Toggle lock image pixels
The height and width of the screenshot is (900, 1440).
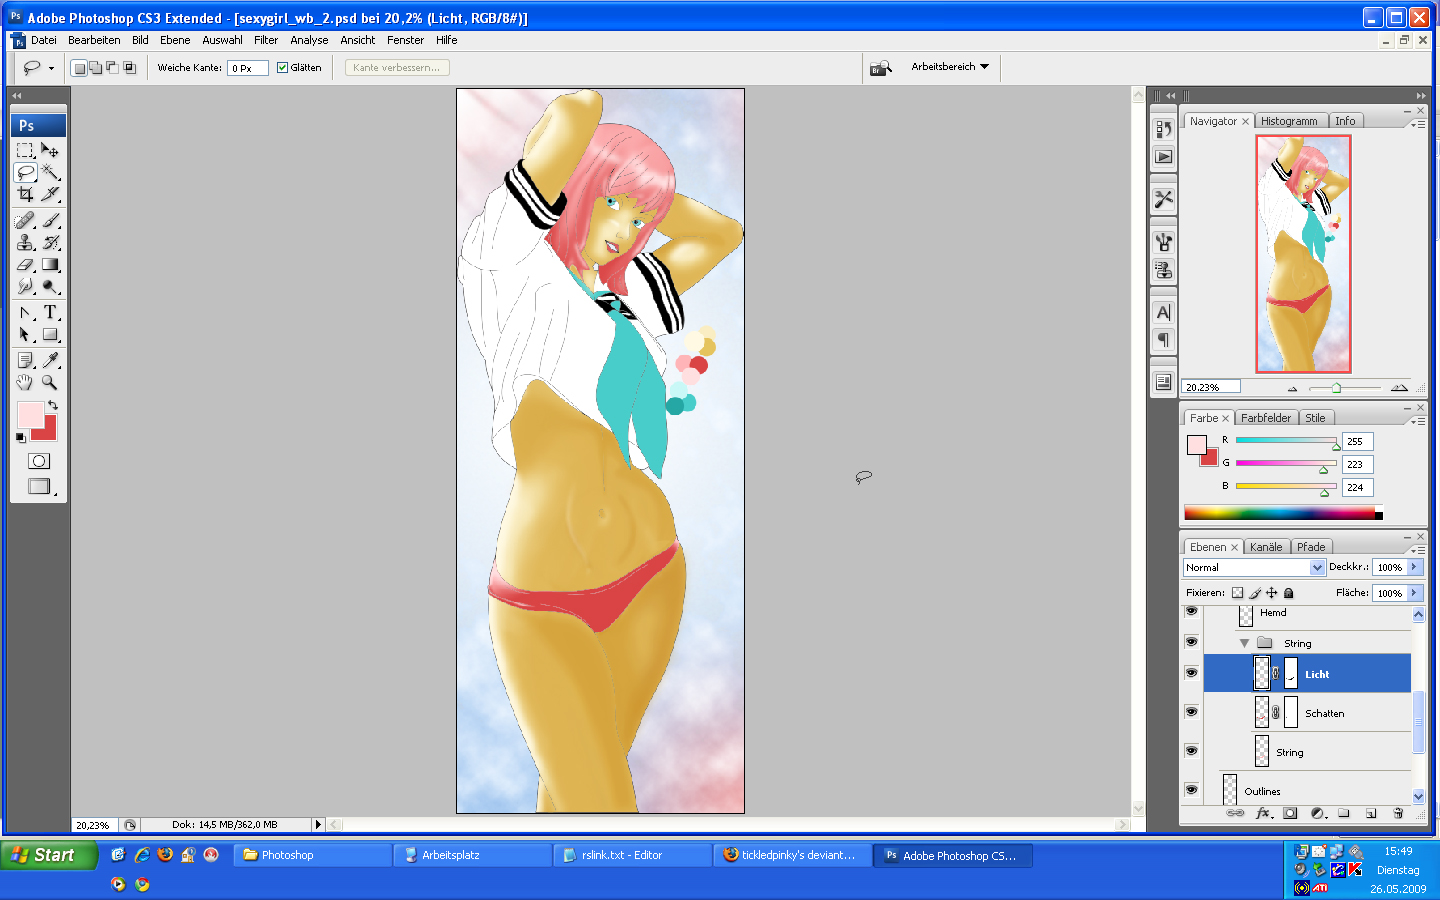[1255, 593]
